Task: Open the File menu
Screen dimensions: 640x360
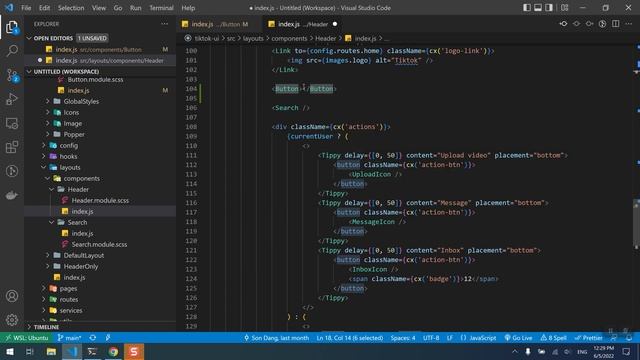Action: pos(26,8)
